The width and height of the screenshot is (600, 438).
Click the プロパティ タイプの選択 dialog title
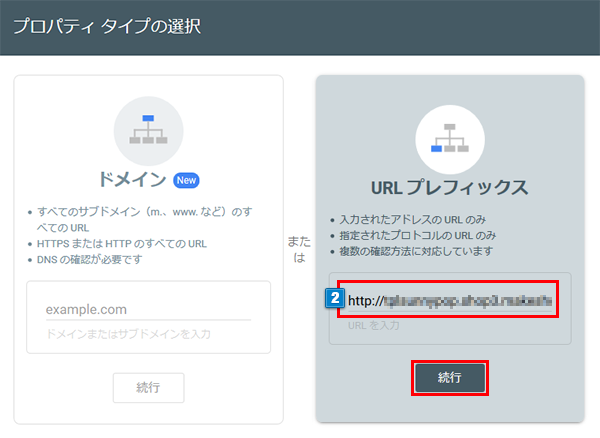coord(107,26)
